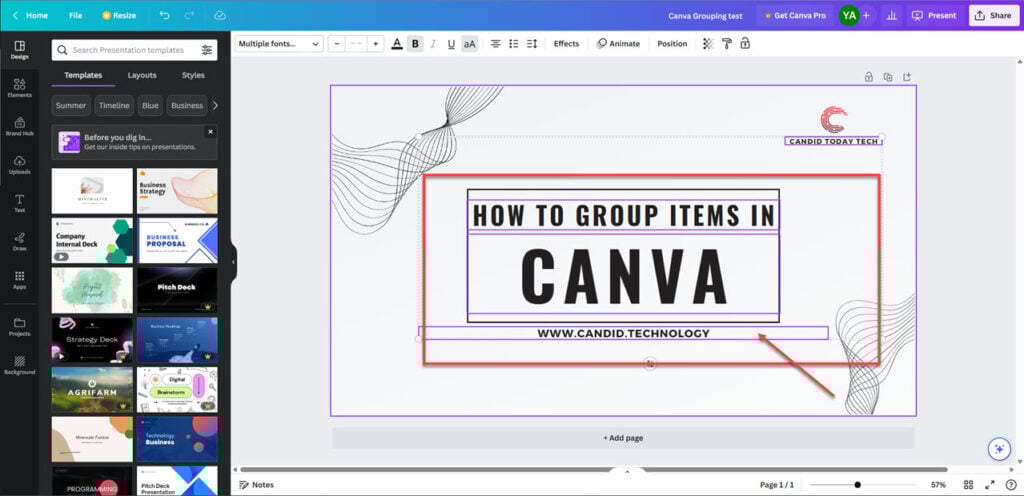
Task: Expand the page thumbnails tray
Action: click(x=627, y=472)
